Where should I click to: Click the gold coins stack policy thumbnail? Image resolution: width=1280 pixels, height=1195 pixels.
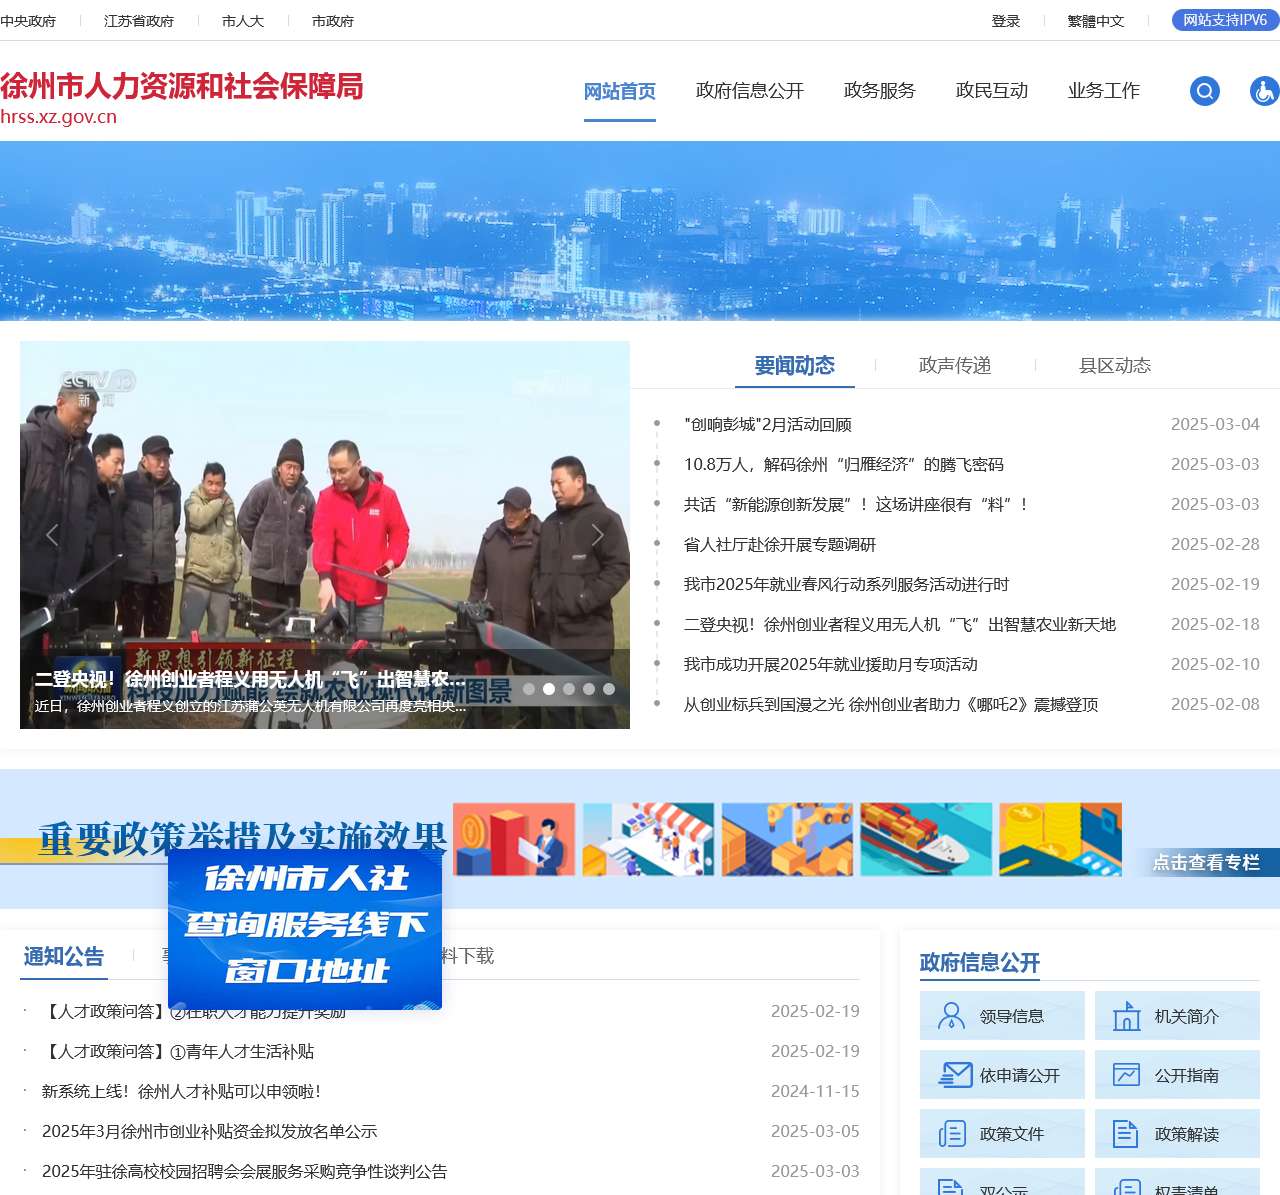(x=1060, y=839)
